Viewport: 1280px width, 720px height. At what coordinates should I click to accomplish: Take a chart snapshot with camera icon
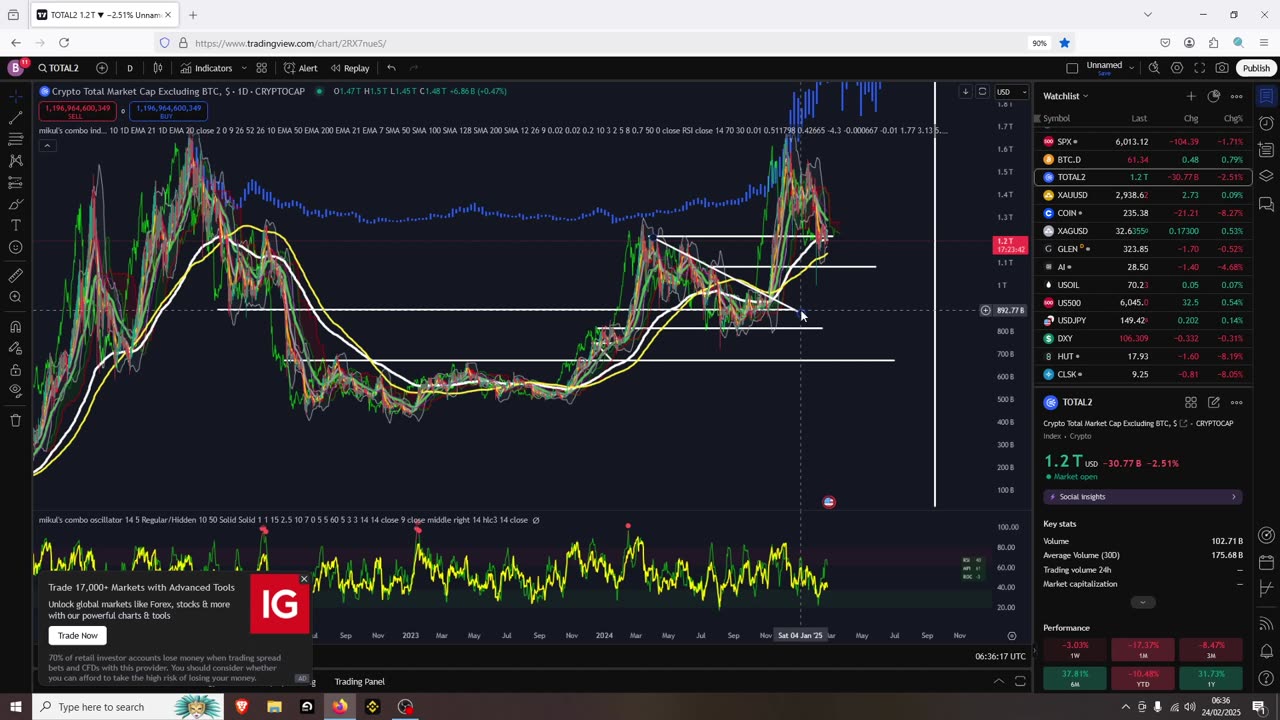coord(1222,68)
